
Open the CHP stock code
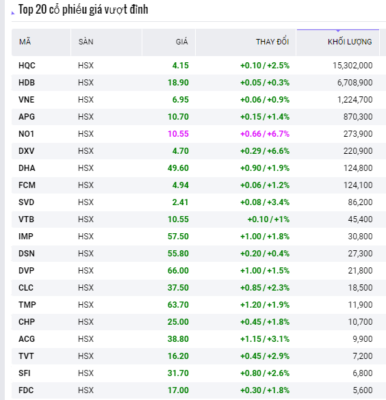click(27, 322)
